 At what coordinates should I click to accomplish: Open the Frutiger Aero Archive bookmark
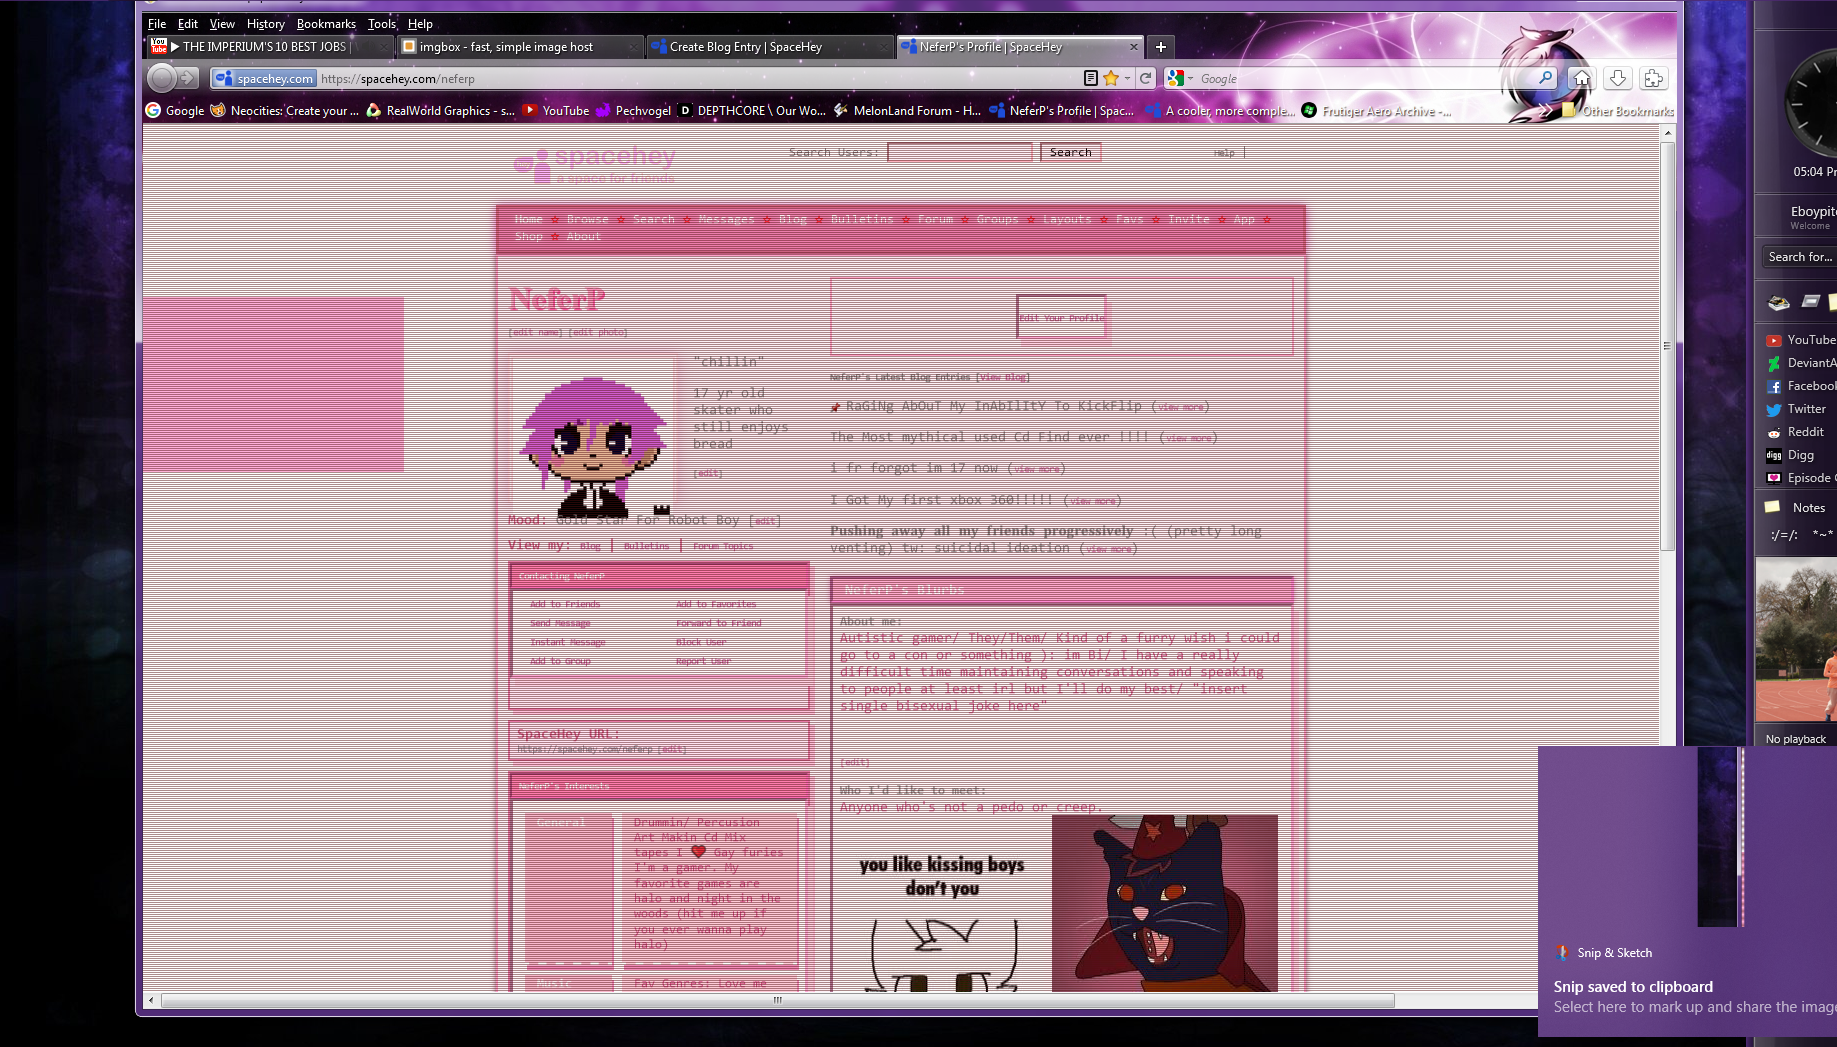pos(1376,110)
